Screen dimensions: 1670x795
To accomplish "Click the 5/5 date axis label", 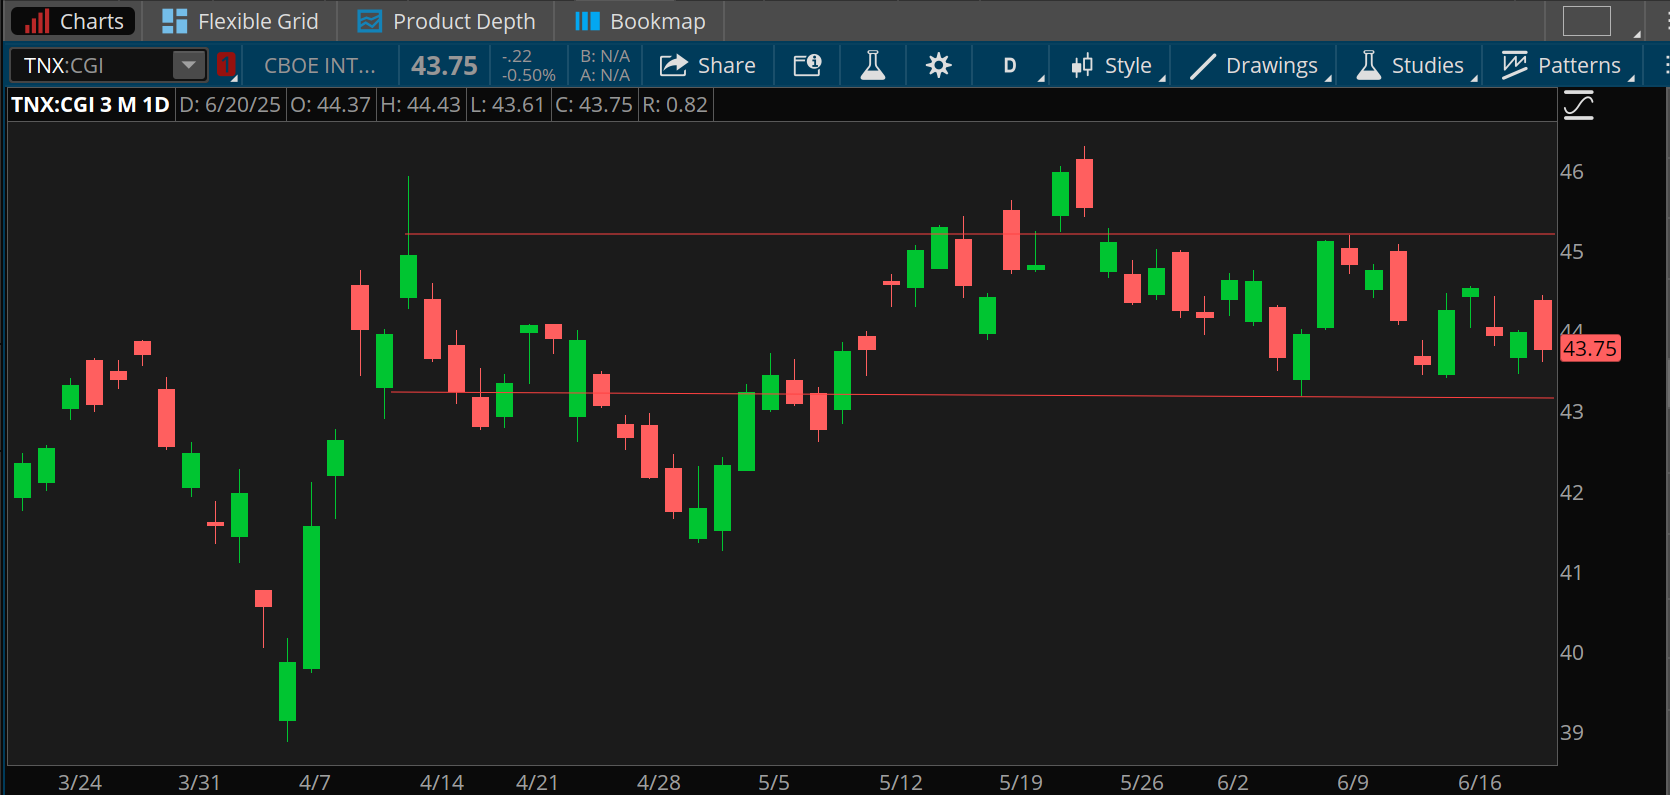I will coord(774,782).
